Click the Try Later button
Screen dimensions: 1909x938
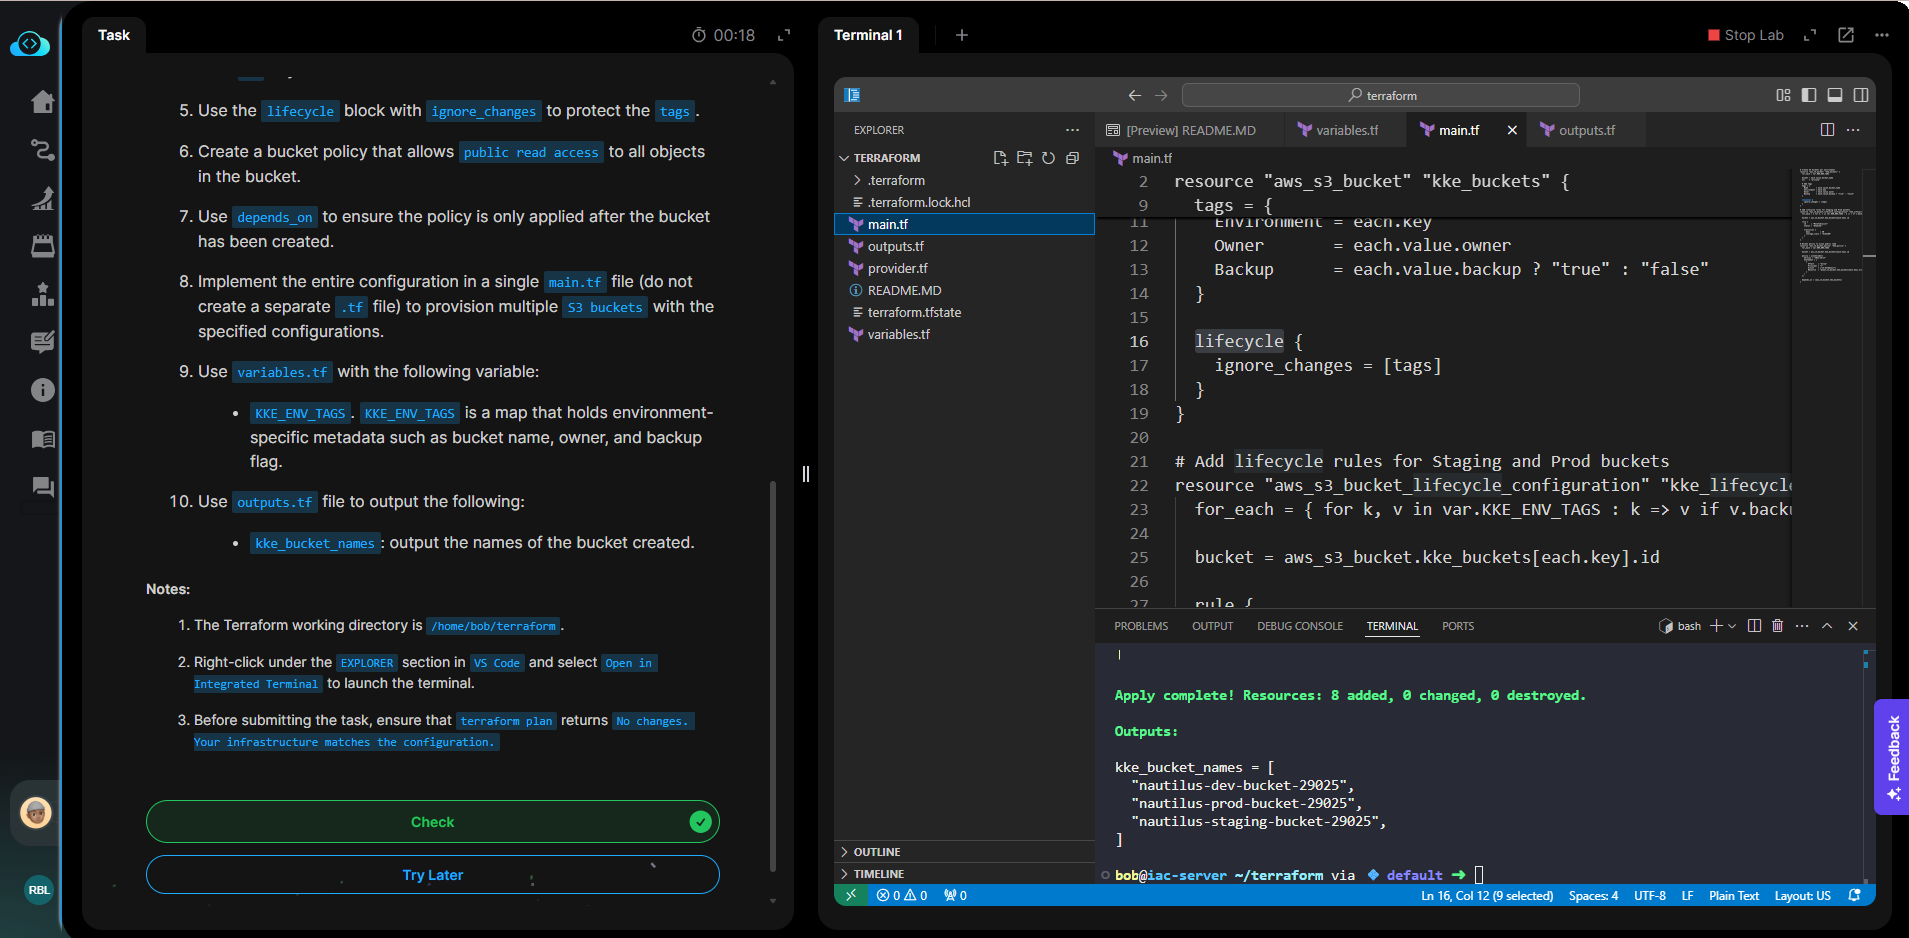pos(432,875)
